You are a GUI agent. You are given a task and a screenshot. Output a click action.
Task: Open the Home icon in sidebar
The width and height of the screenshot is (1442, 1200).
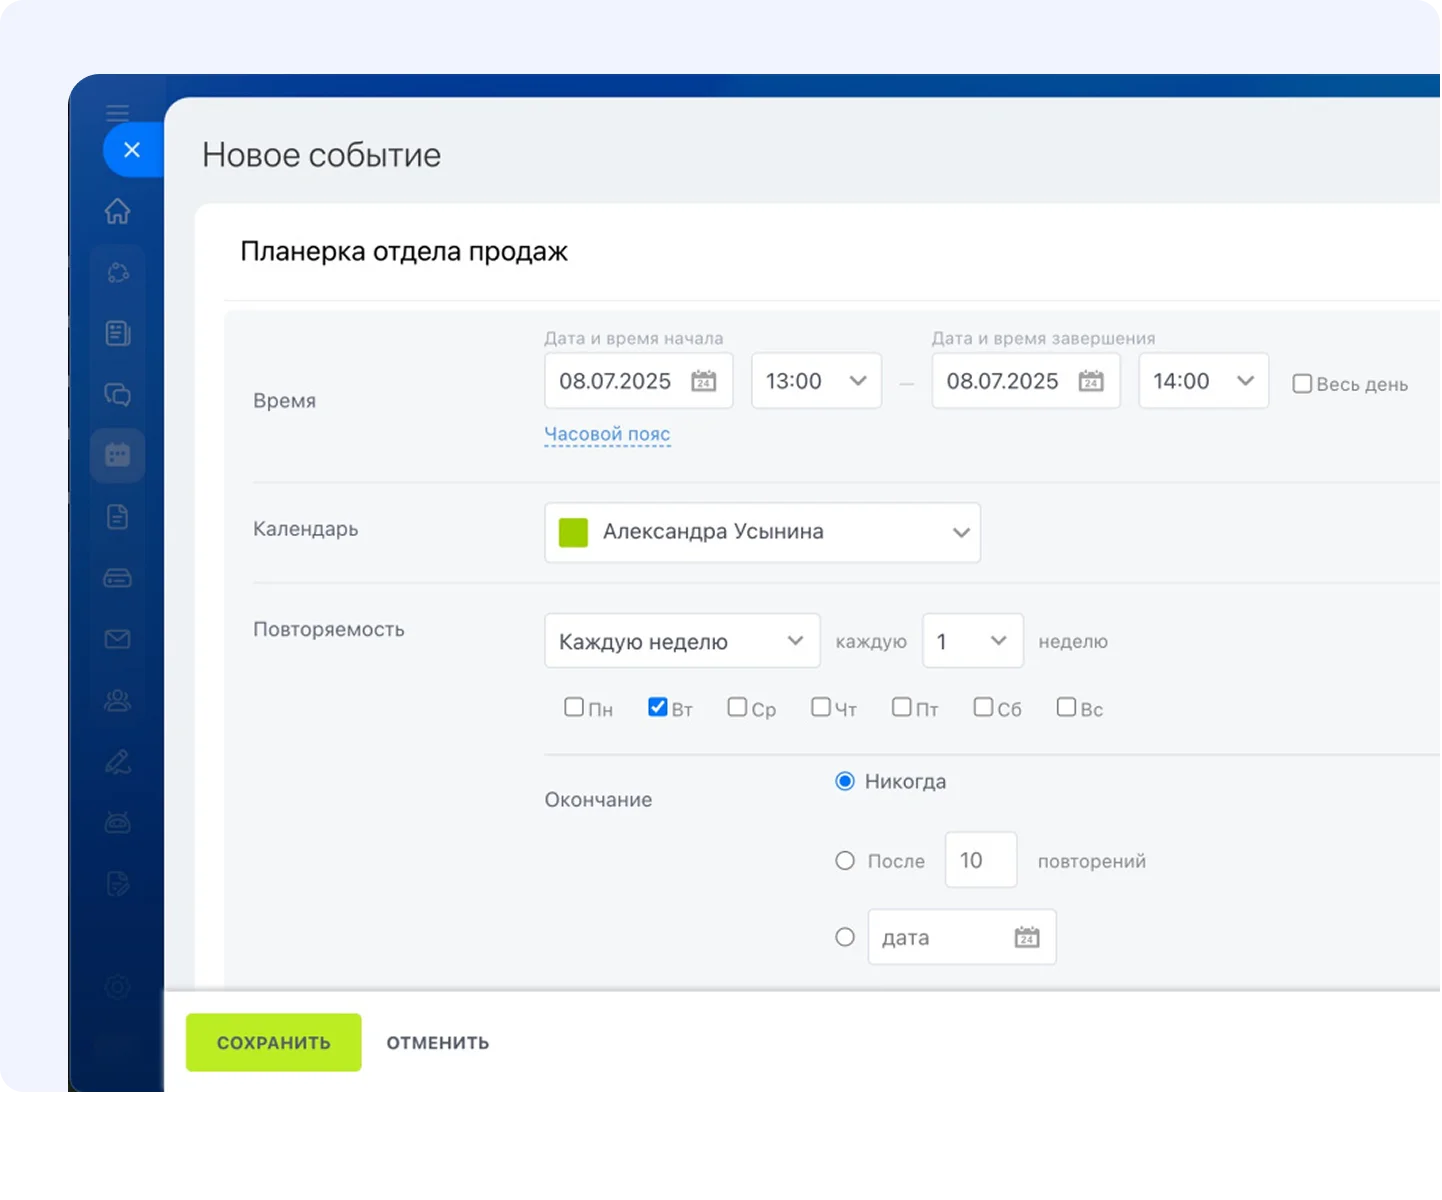click(x=117, y=211)
